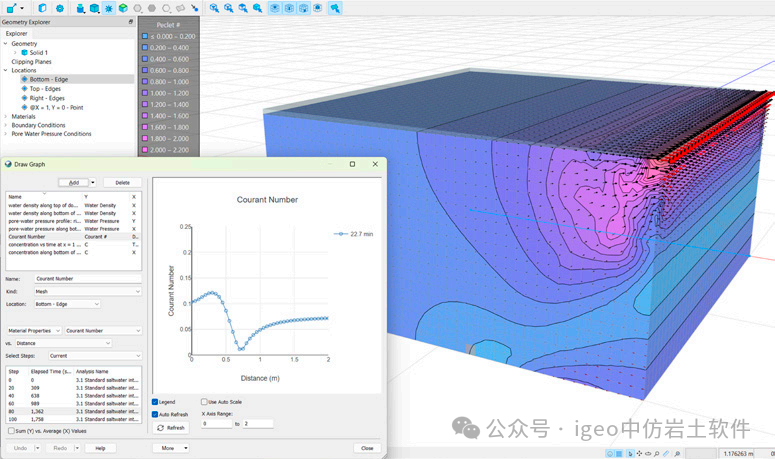Toggle the highlighted starburst toolbar icon
The image size is (775, 459).
108,8
